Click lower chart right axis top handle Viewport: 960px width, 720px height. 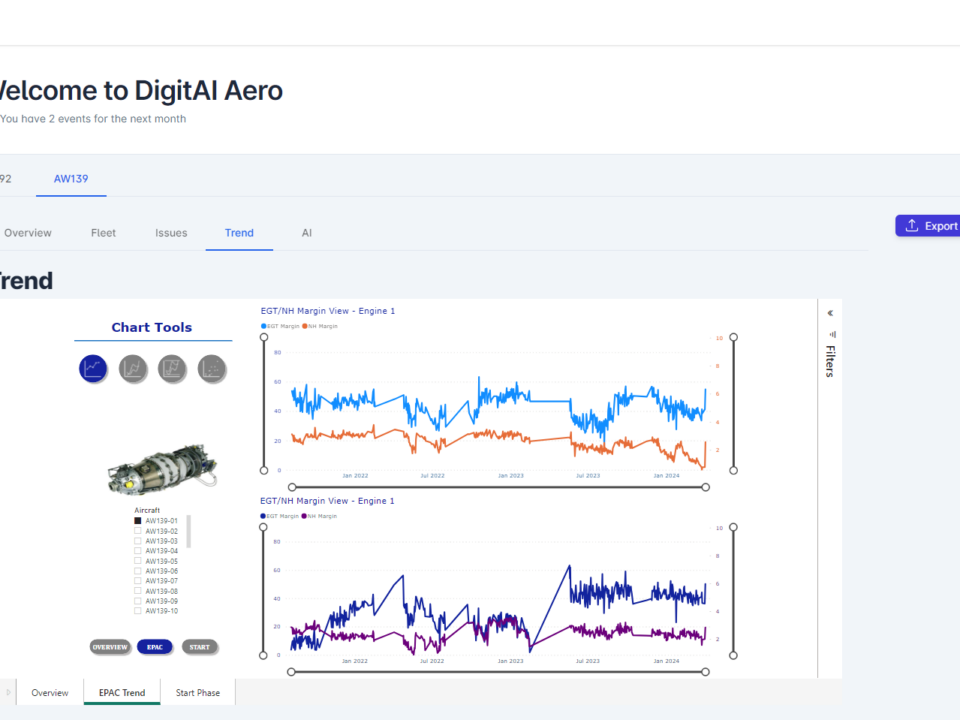tap(733, 527)
